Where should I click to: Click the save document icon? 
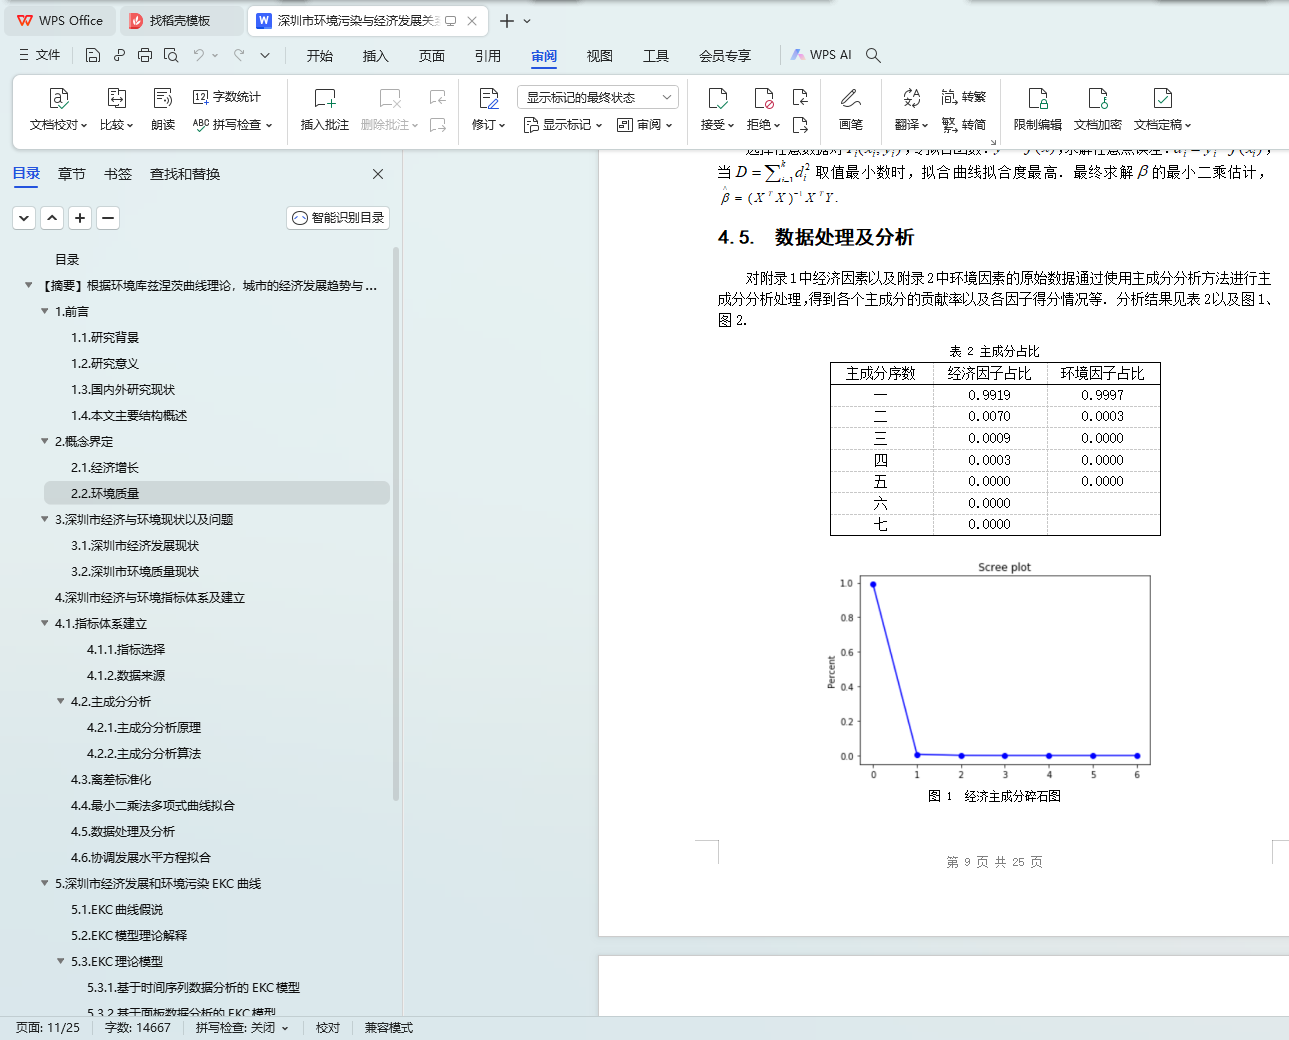coord(93,55)
